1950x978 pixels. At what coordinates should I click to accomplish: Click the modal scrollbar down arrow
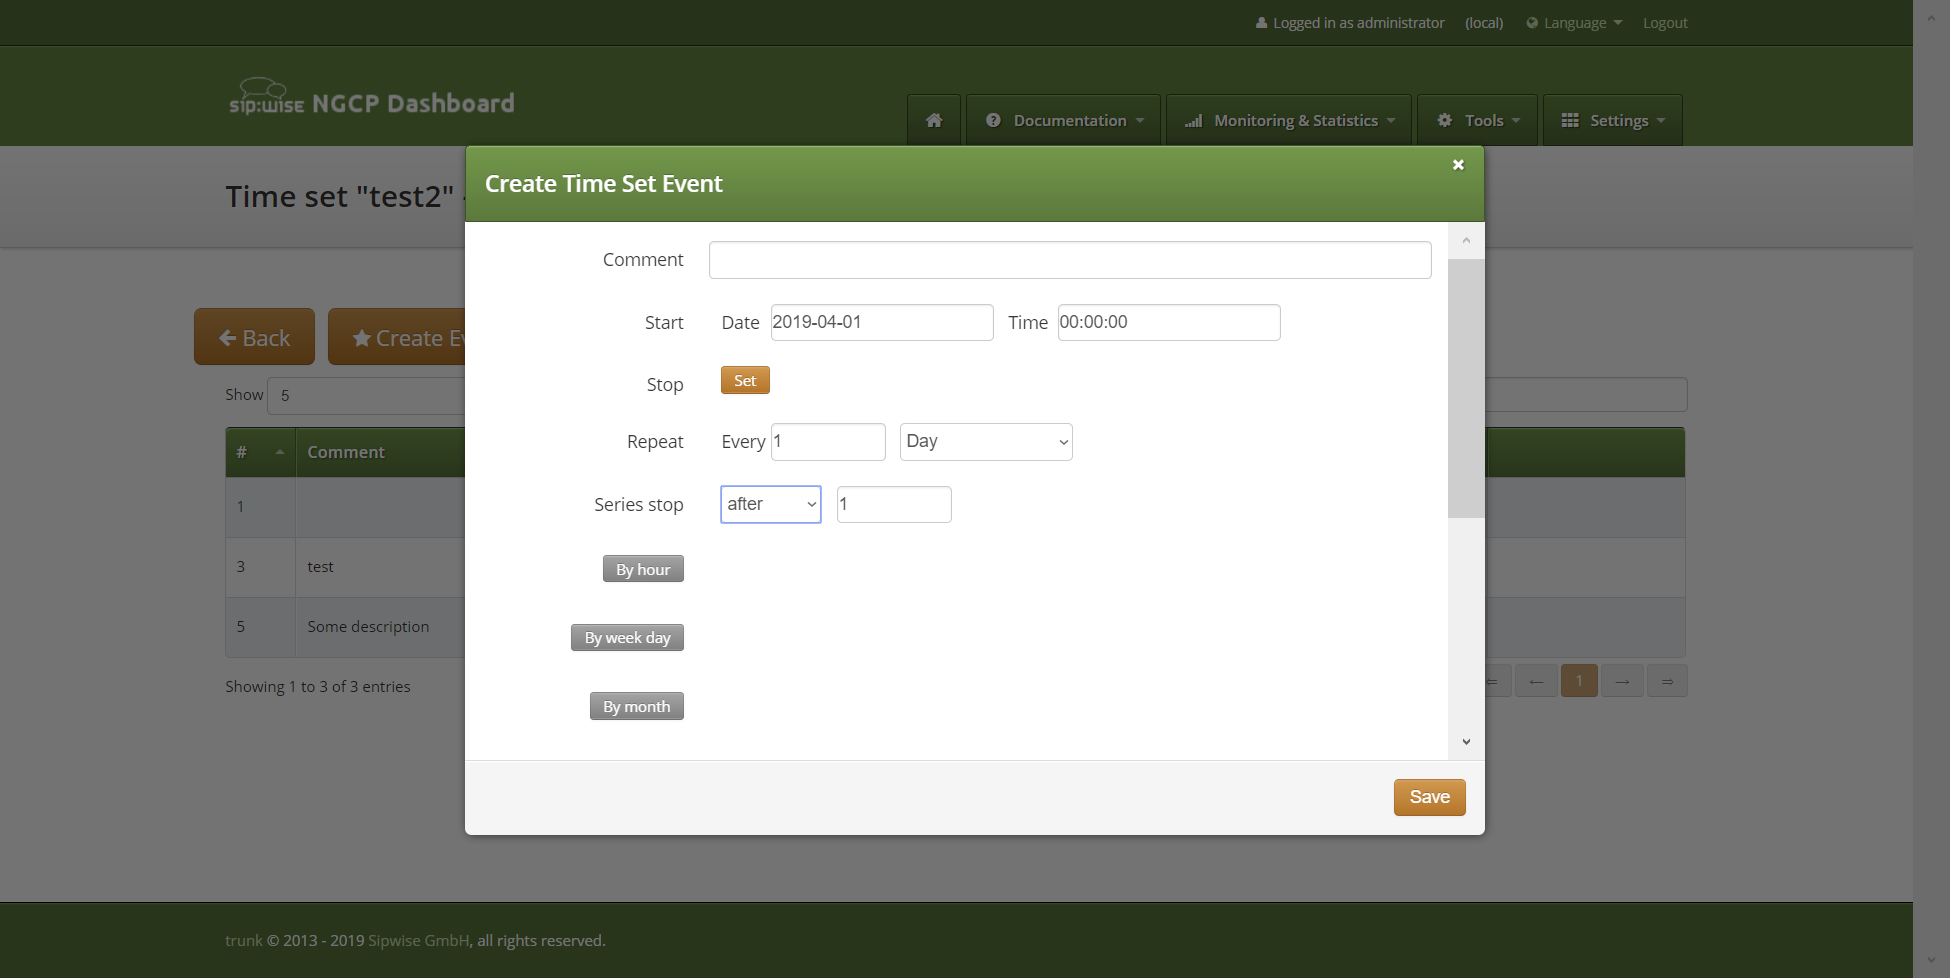1466,742
